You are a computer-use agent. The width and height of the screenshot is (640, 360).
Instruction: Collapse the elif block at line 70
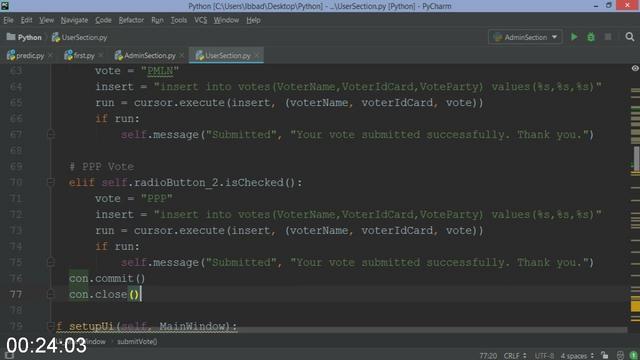(51, 182)
